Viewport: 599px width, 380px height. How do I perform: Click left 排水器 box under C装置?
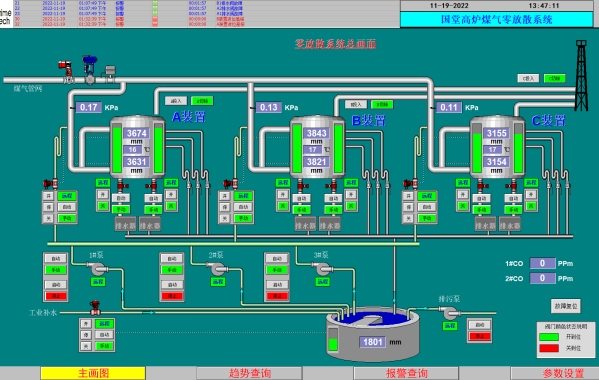coord(486,225)
